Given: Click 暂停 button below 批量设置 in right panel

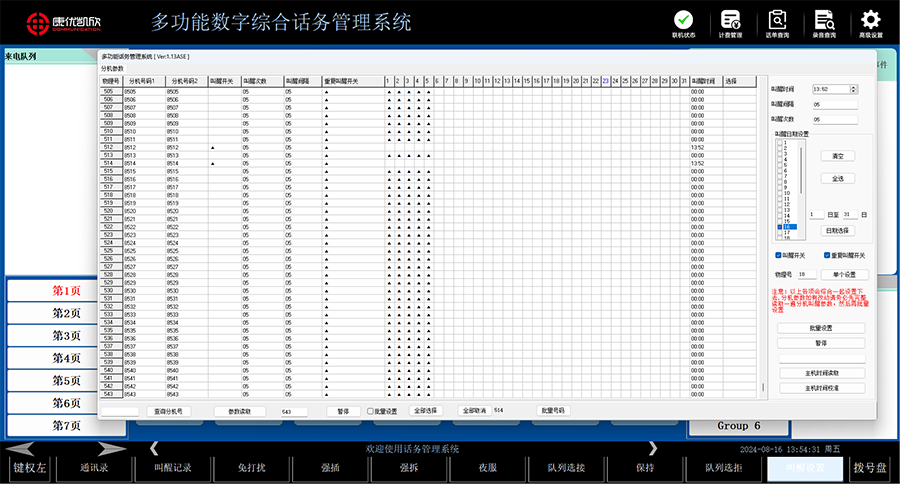Looking at the screenshot, I should pos(821,343).
